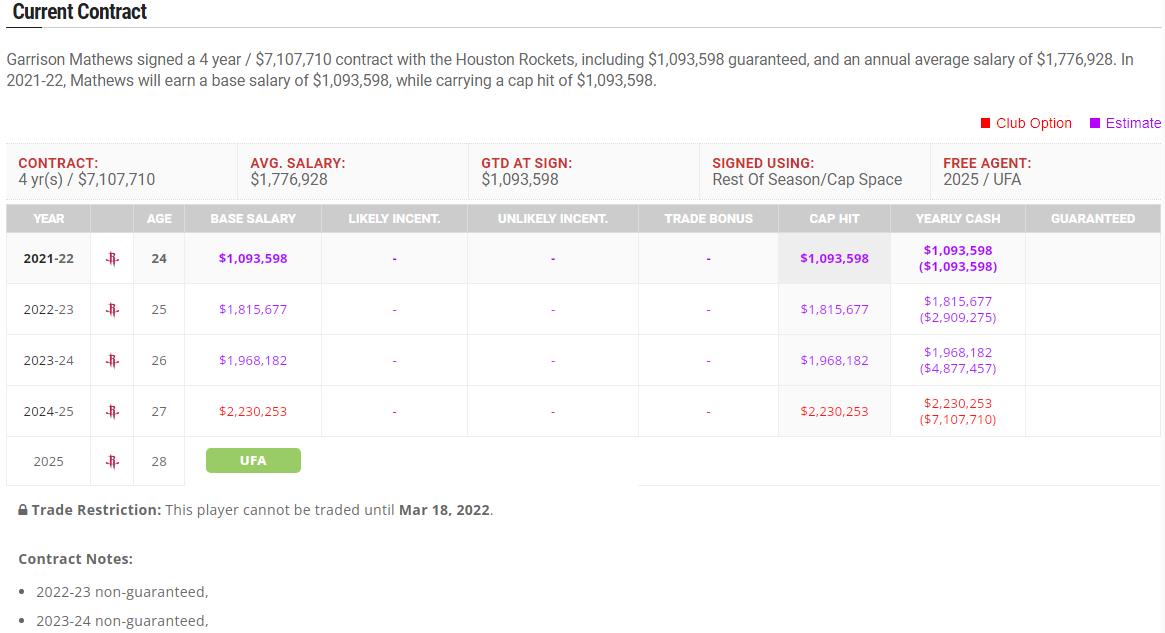Click the Rockets logo in the 2025 row
This screenshot has height=633, width=1165.
[112, 461]
